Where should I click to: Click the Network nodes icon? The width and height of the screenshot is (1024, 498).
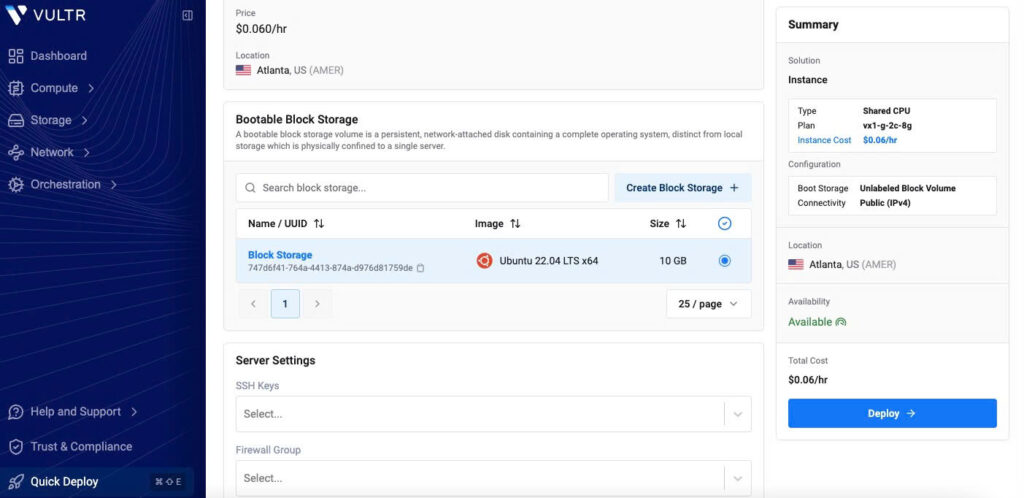pyautogui.click(x=16, y=152)
